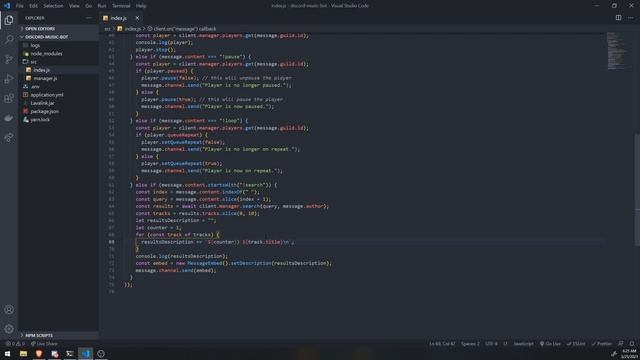This screenshot has width=640, height=360.
Task: Click the code minimap preview
Action: [616, 51]
